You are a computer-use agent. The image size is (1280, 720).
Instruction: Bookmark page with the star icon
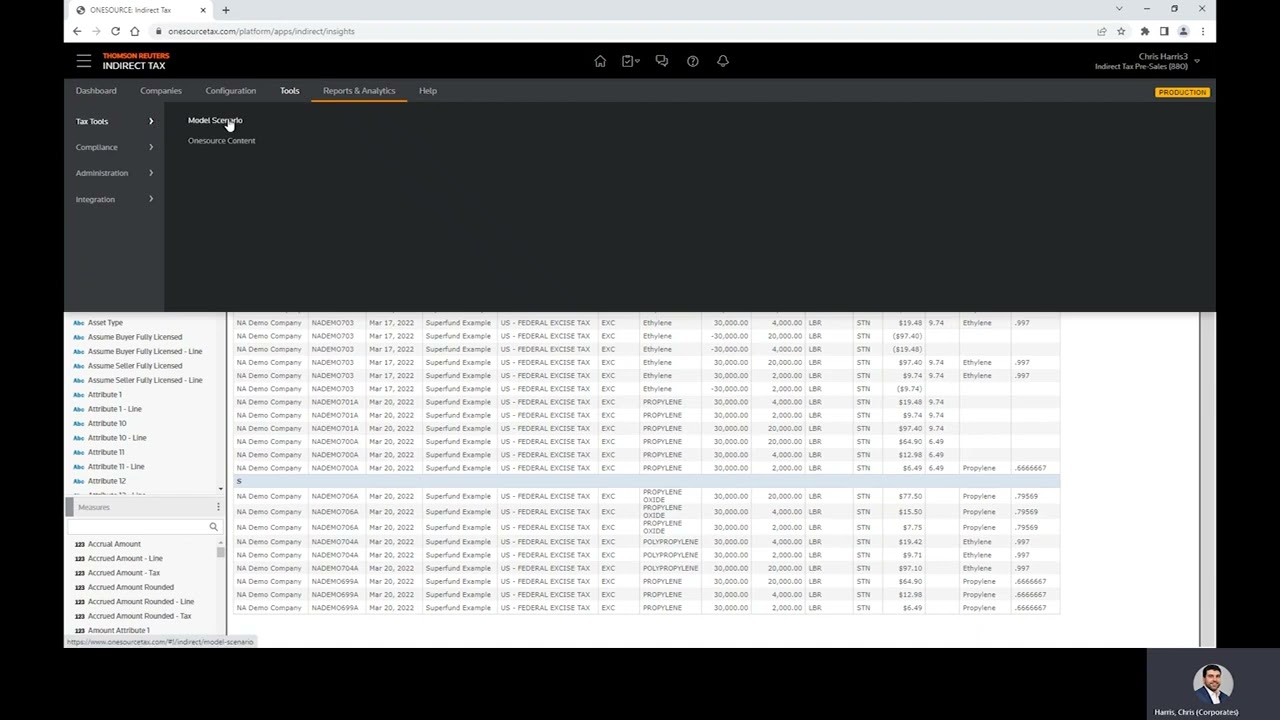click(x=1121, y=31)
